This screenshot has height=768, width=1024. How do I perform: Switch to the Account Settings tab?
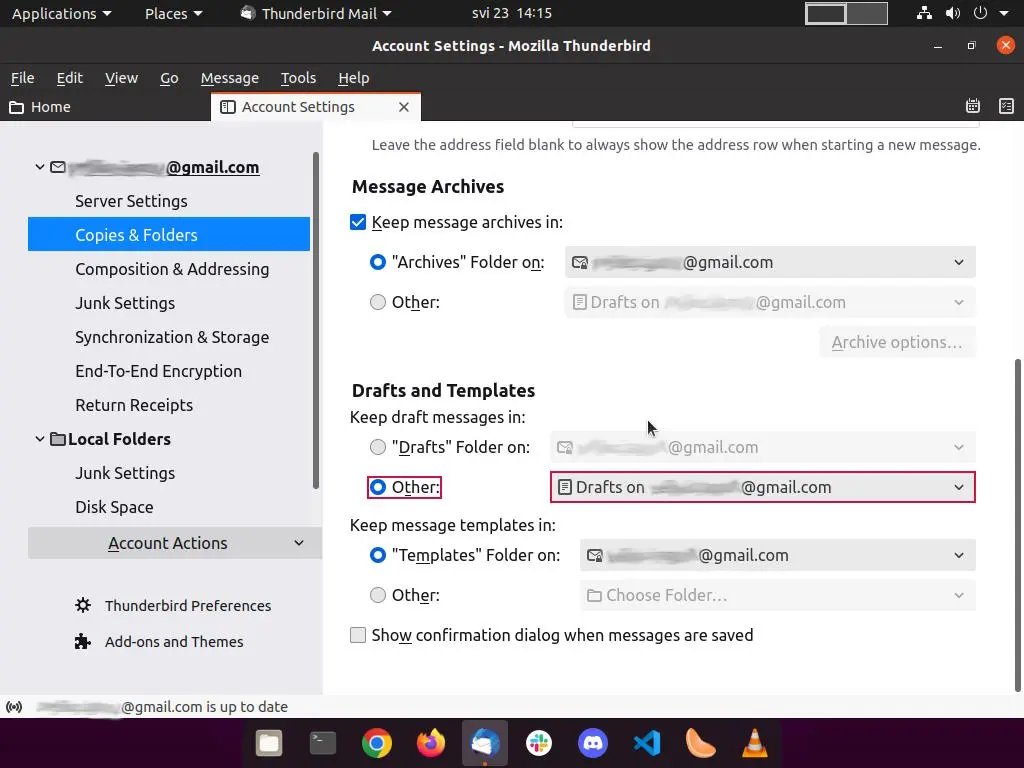297,106
